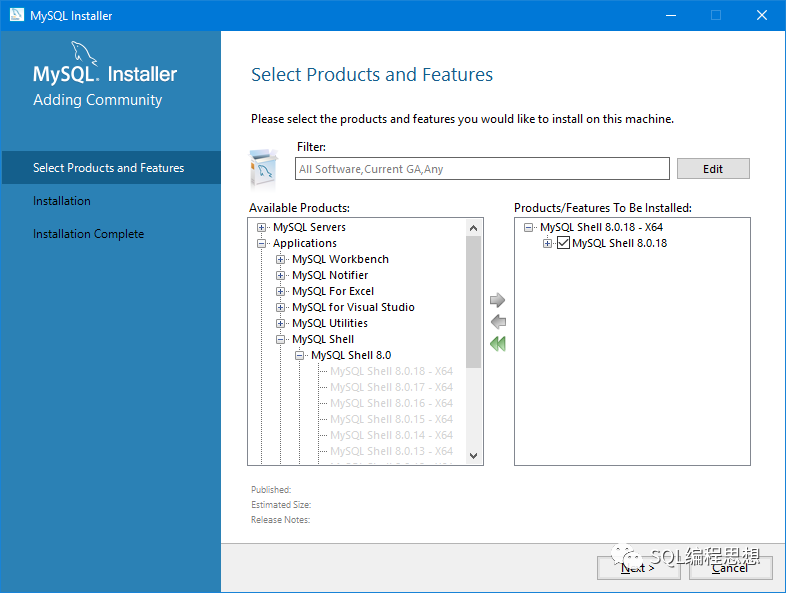Close the MySQL Installer window
Viewport: 786px width, 593px height.
pyautogui.click(x=762, y=16)
